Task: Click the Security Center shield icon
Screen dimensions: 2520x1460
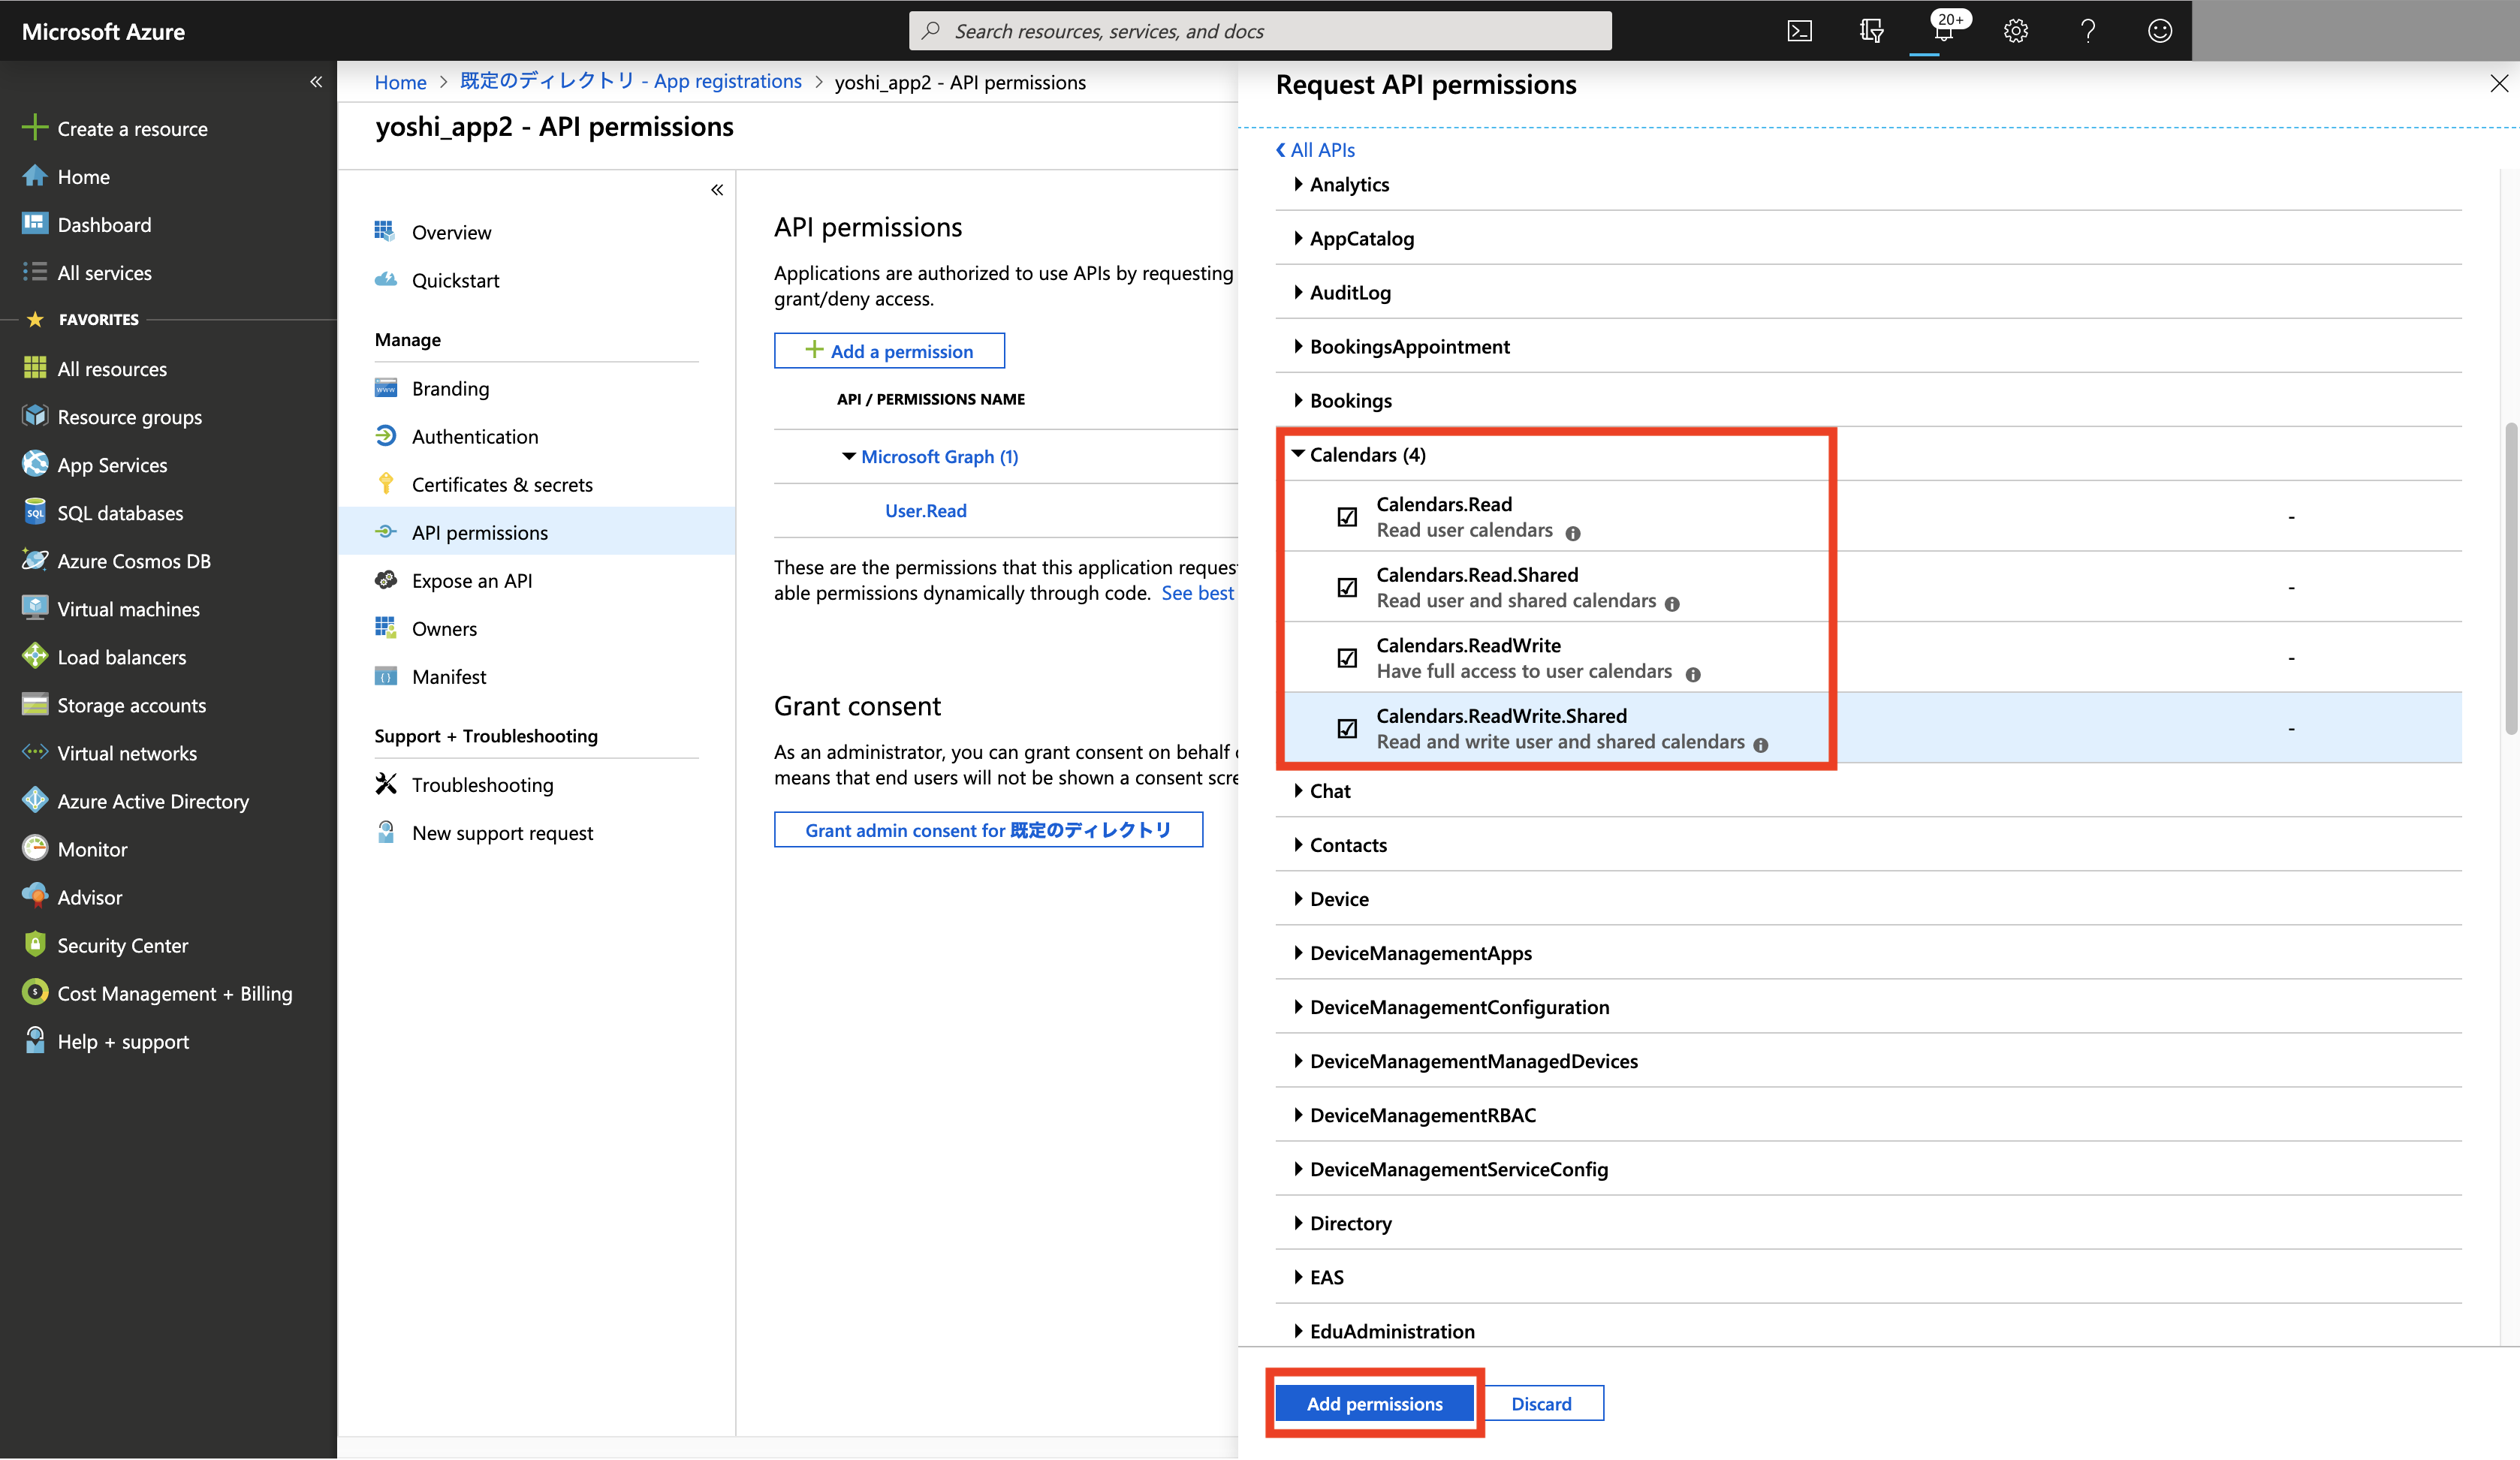Action: 35,944
